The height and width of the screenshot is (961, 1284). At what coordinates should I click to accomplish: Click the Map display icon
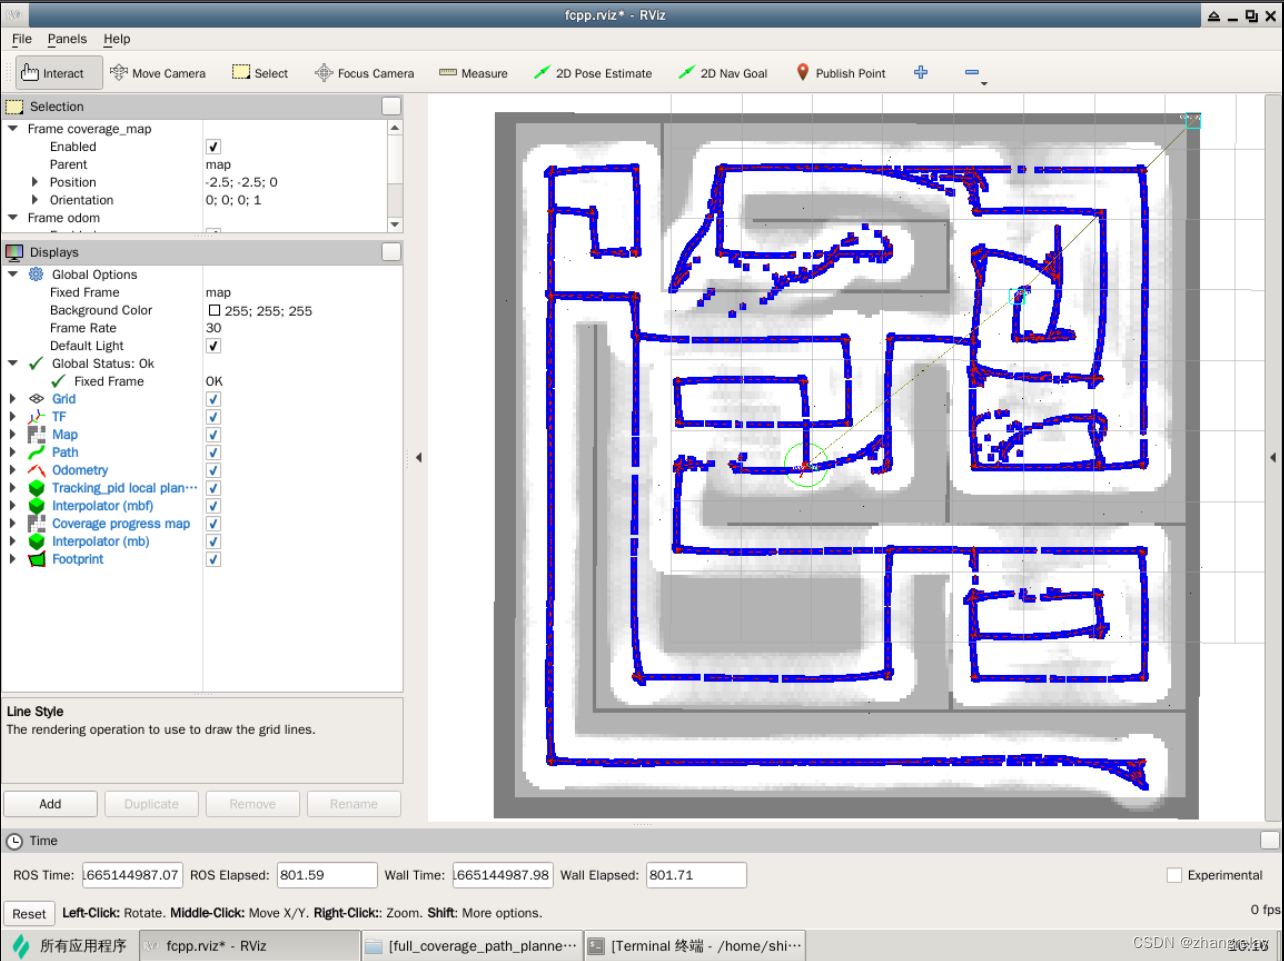(36, 435)
